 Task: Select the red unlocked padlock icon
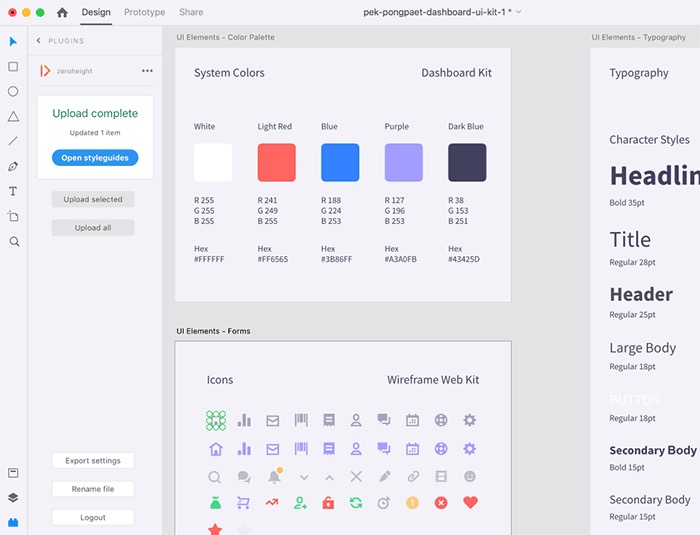[328, 503]
